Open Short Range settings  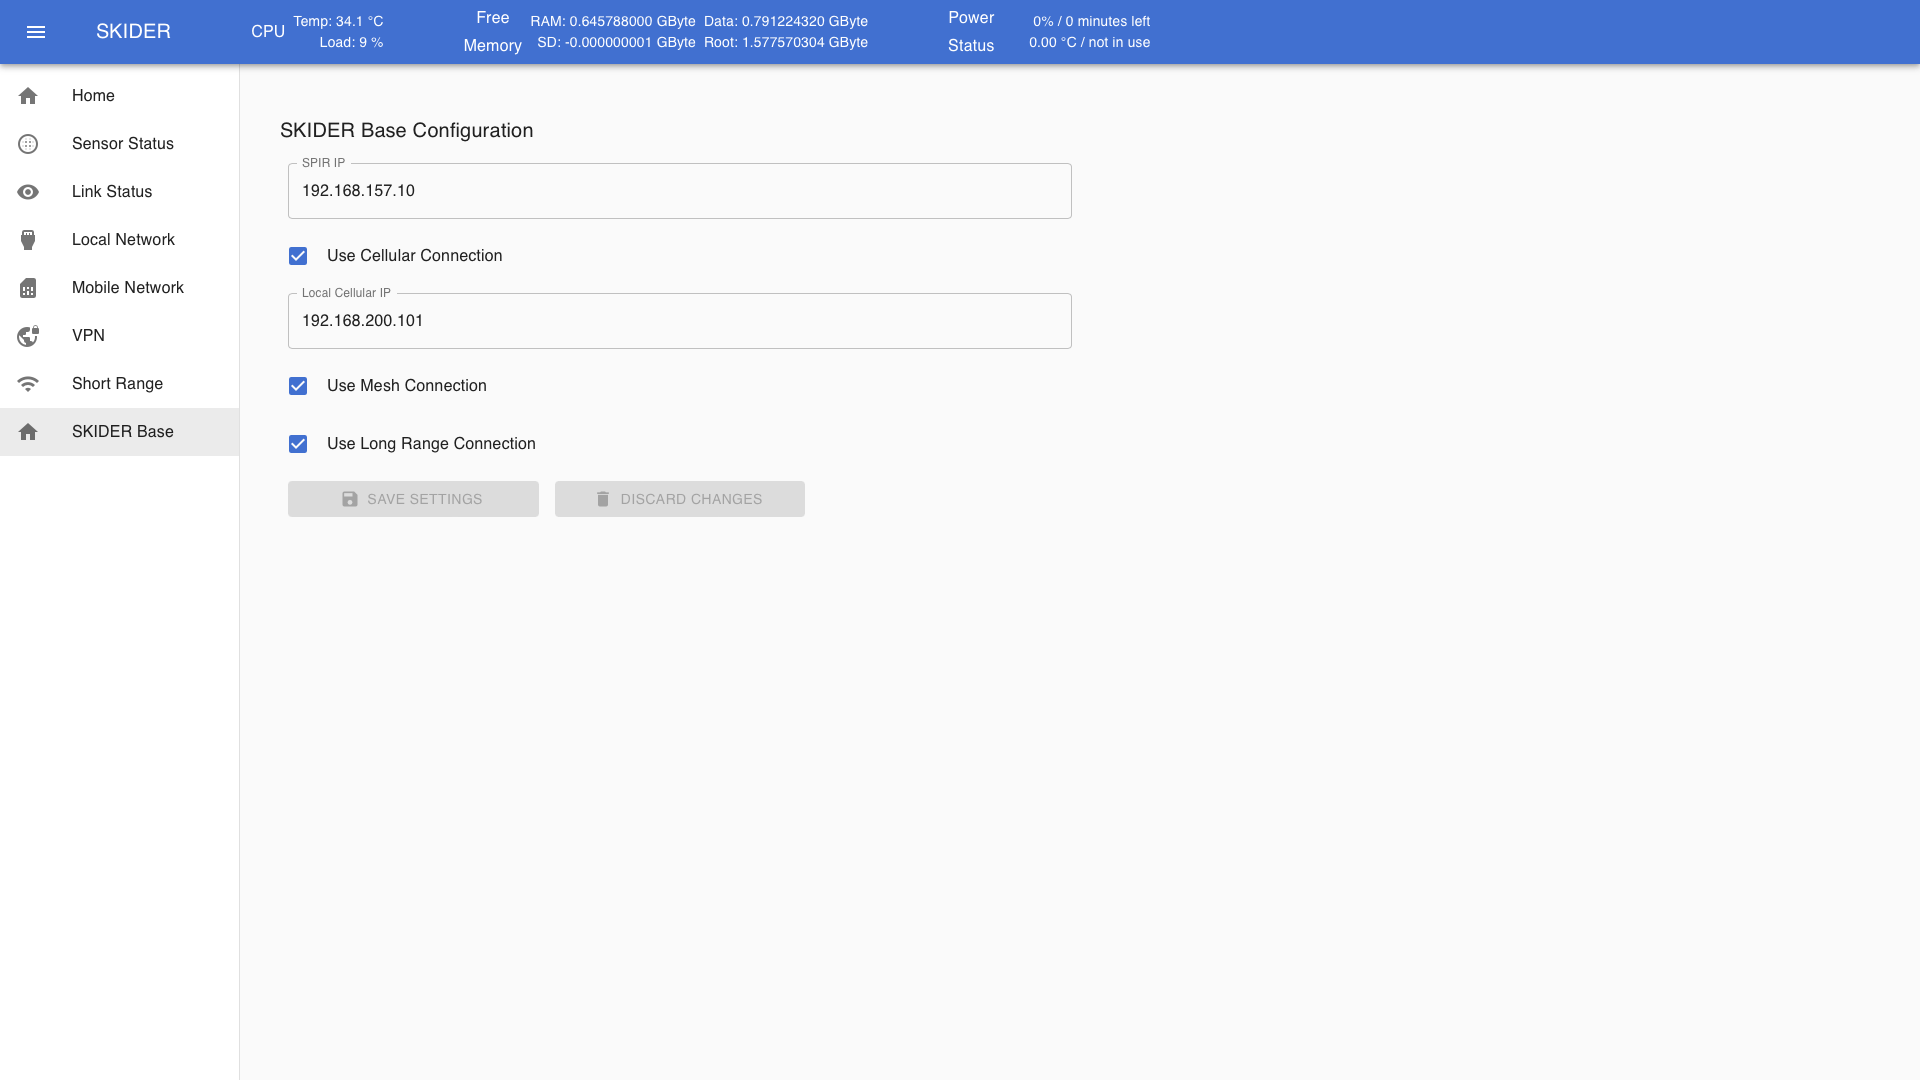[x=120, y=384]
